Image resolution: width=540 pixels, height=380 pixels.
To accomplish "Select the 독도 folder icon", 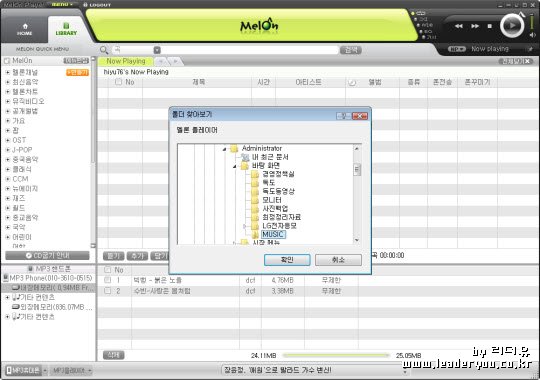I will pyautogui.click(x=255, y=183).
